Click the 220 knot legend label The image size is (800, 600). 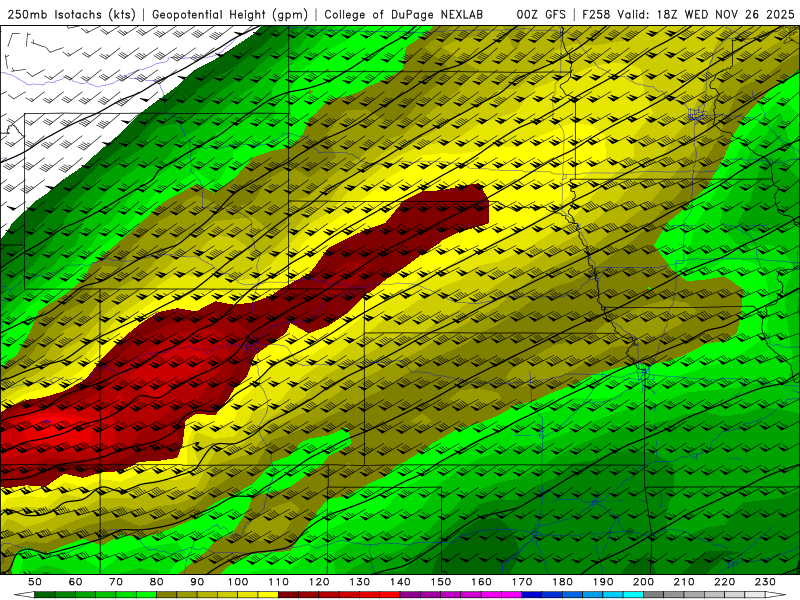click(x=724, y=582)
